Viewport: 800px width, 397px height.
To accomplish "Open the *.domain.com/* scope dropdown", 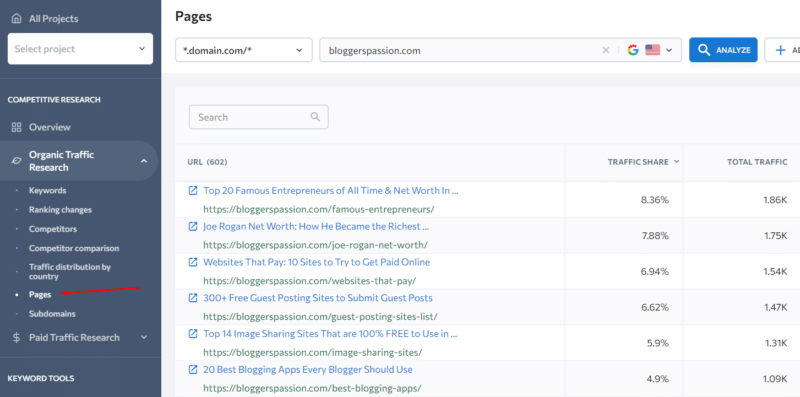I will pyautogui.click(x=244, y=50).
